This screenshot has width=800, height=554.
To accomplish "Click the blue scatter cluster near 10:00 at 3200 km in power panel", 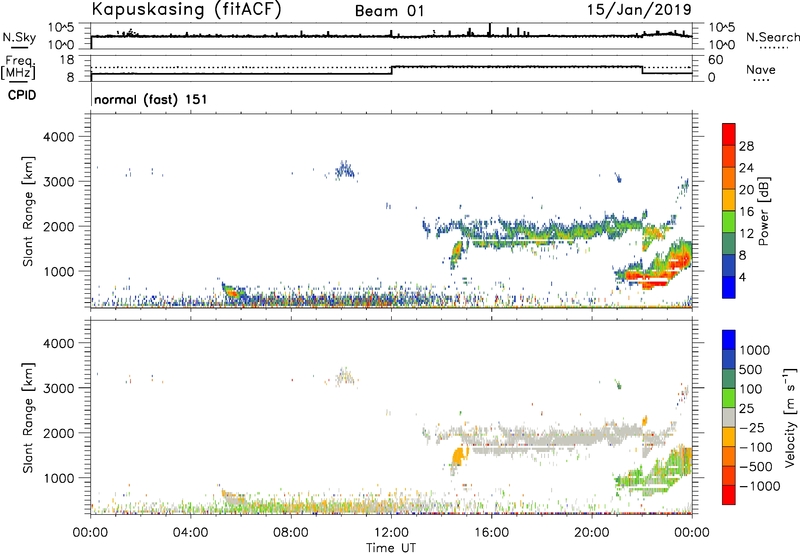I will [345, 170].
